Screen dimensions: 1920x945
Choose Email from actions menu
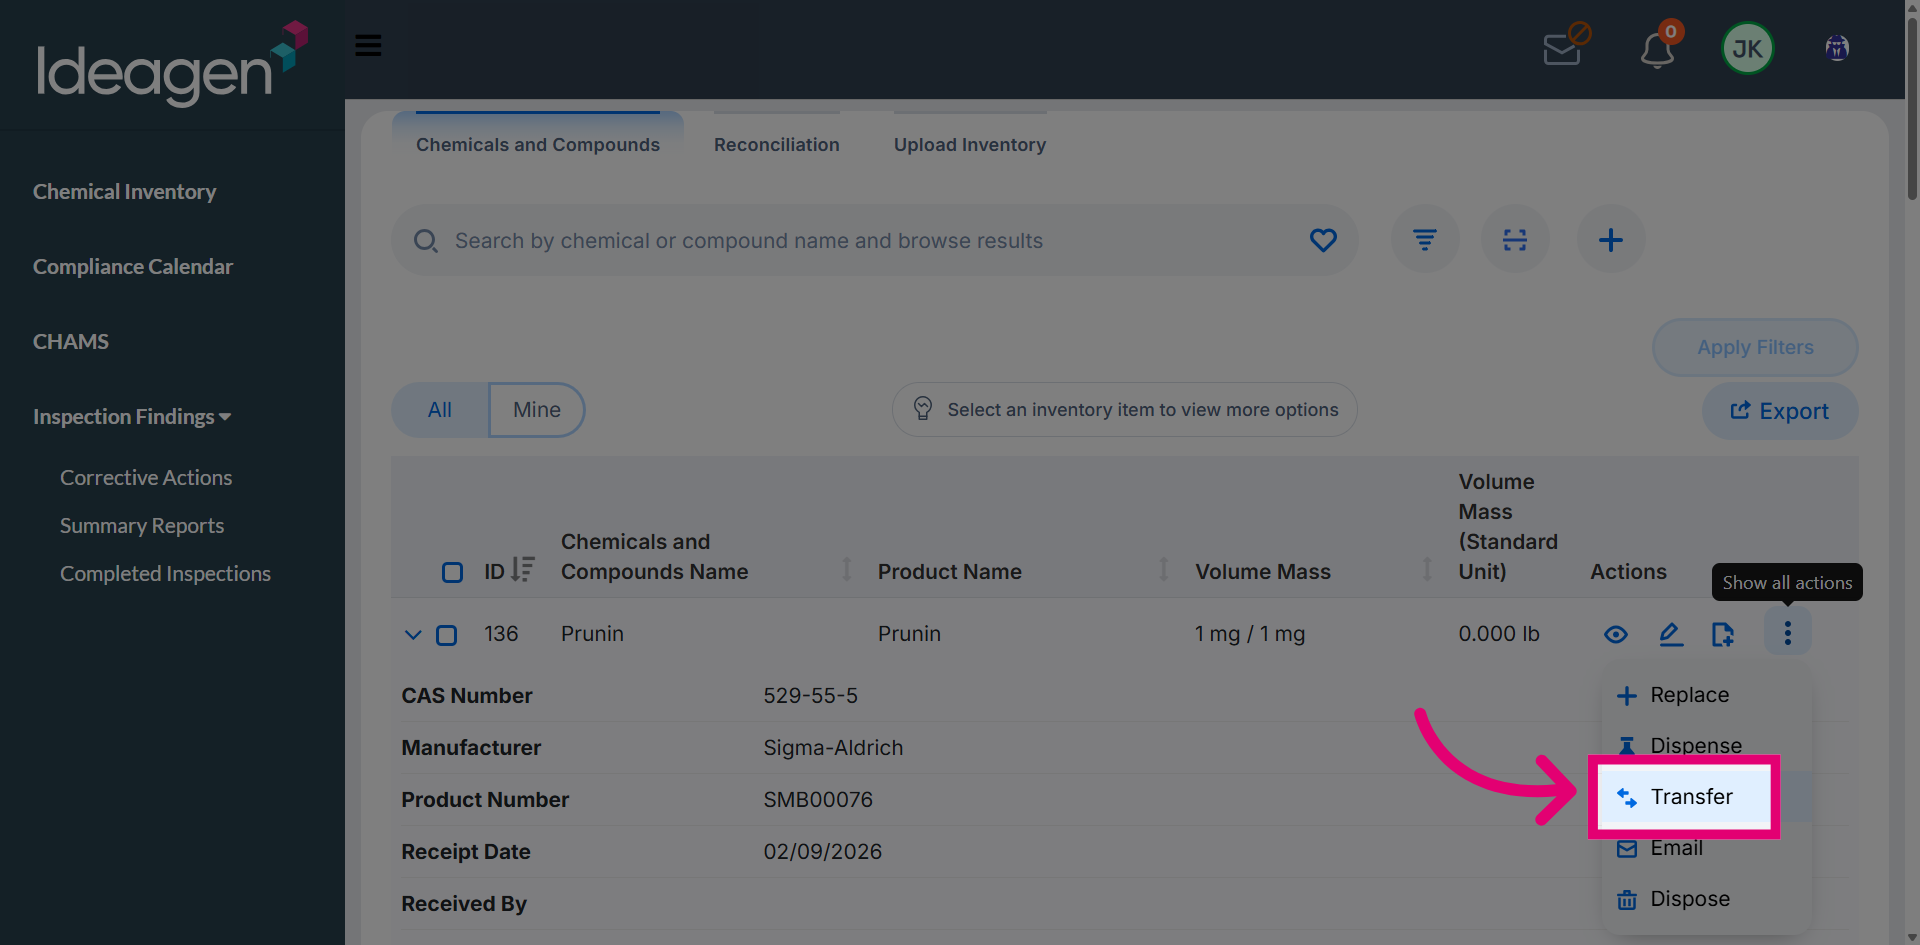[1706, 850]
